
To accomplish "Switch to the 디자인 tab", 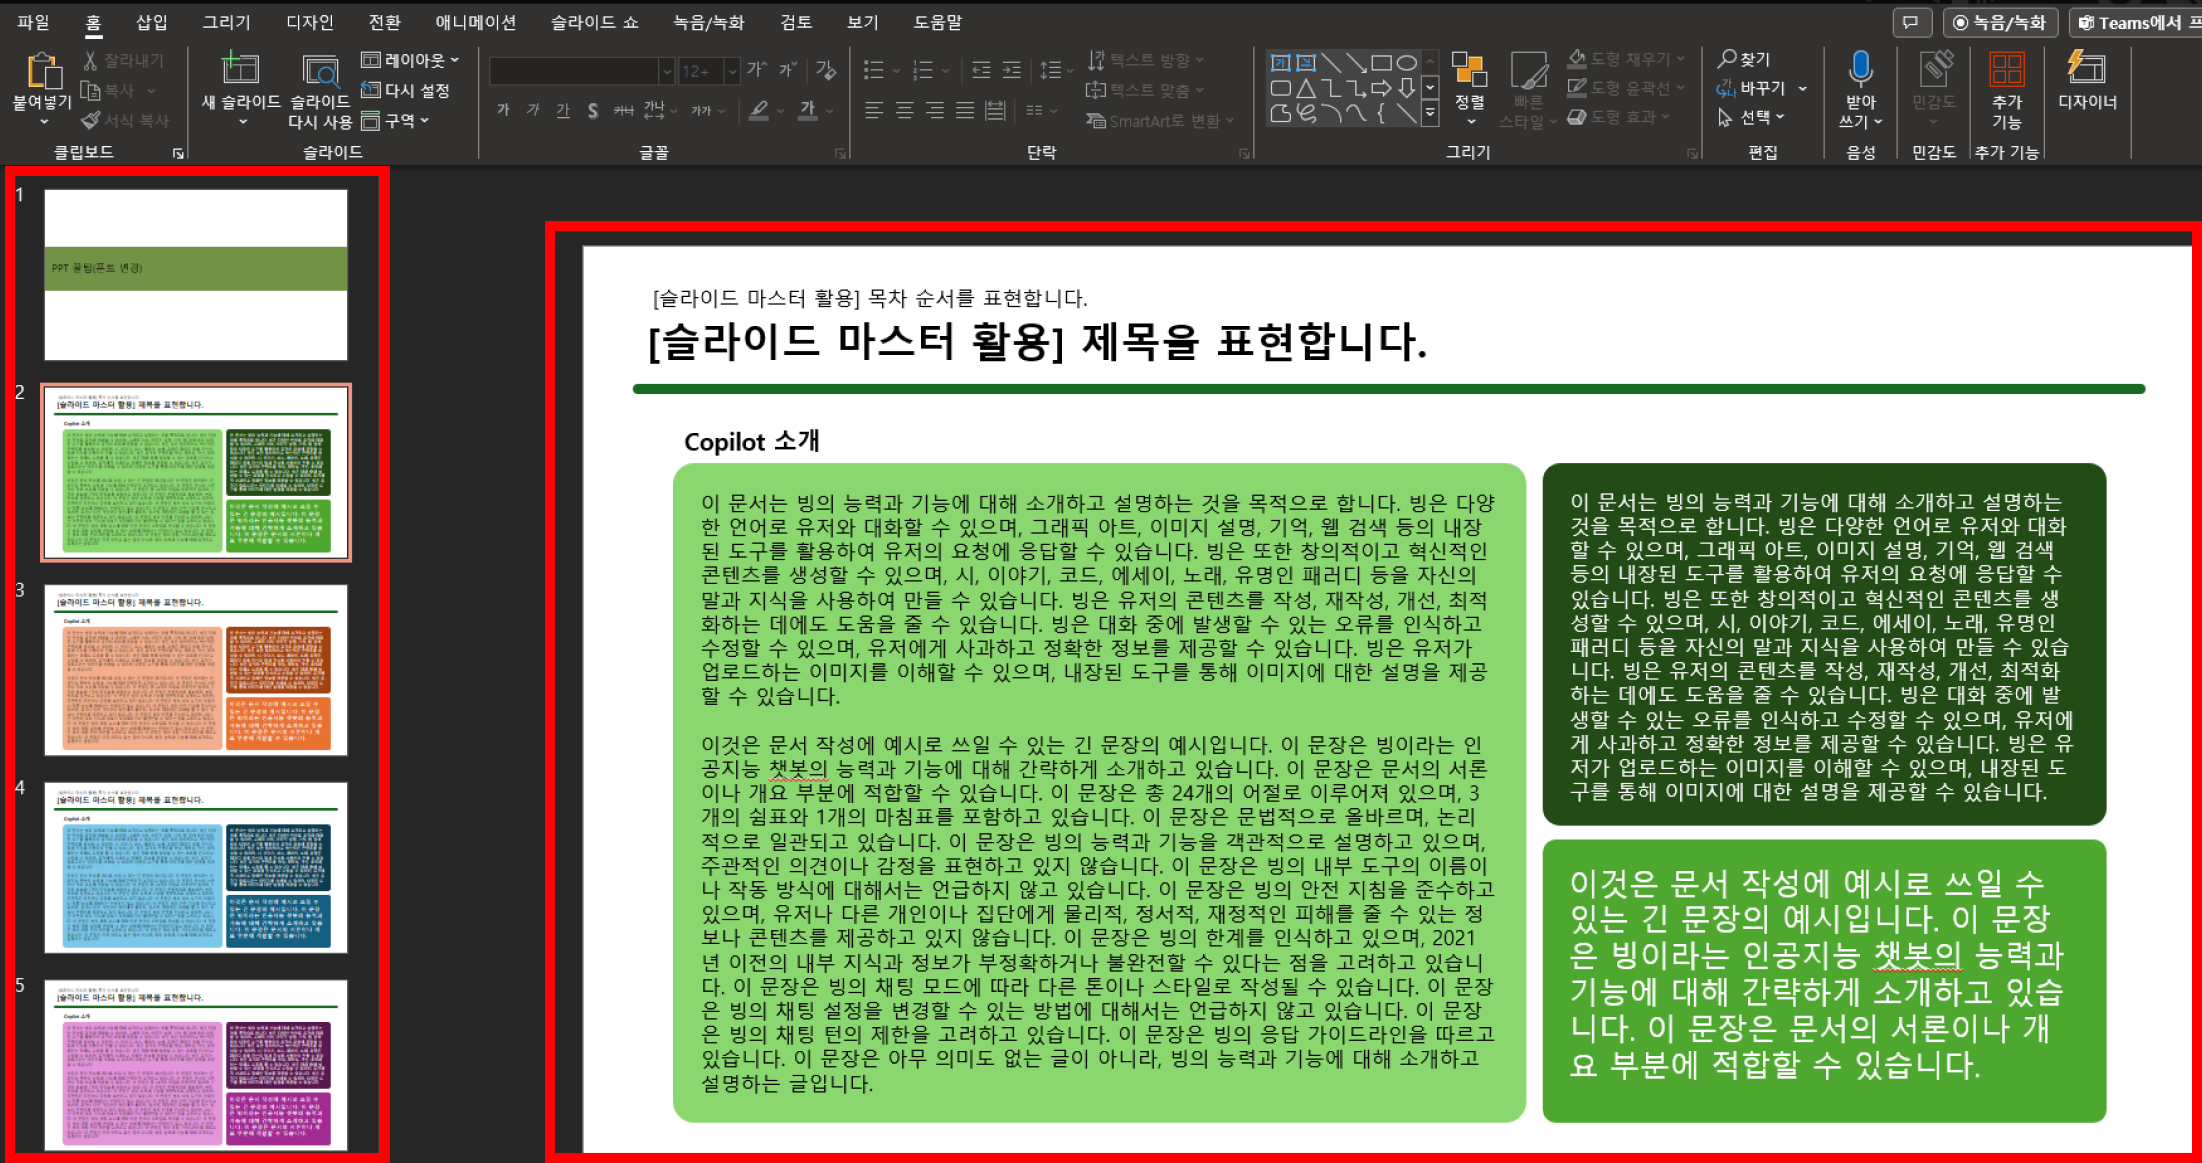I will click(309, 22).
